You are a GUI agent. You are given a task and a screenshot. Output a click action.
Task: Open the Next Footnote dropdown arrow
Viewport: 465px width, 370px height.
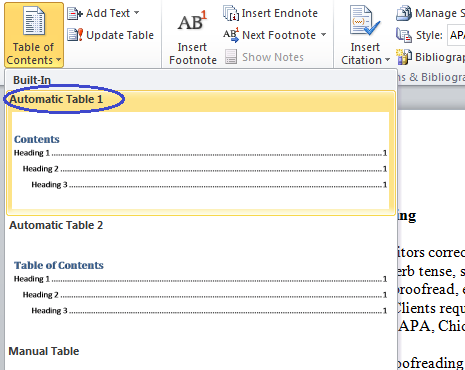tap(323, 34)
